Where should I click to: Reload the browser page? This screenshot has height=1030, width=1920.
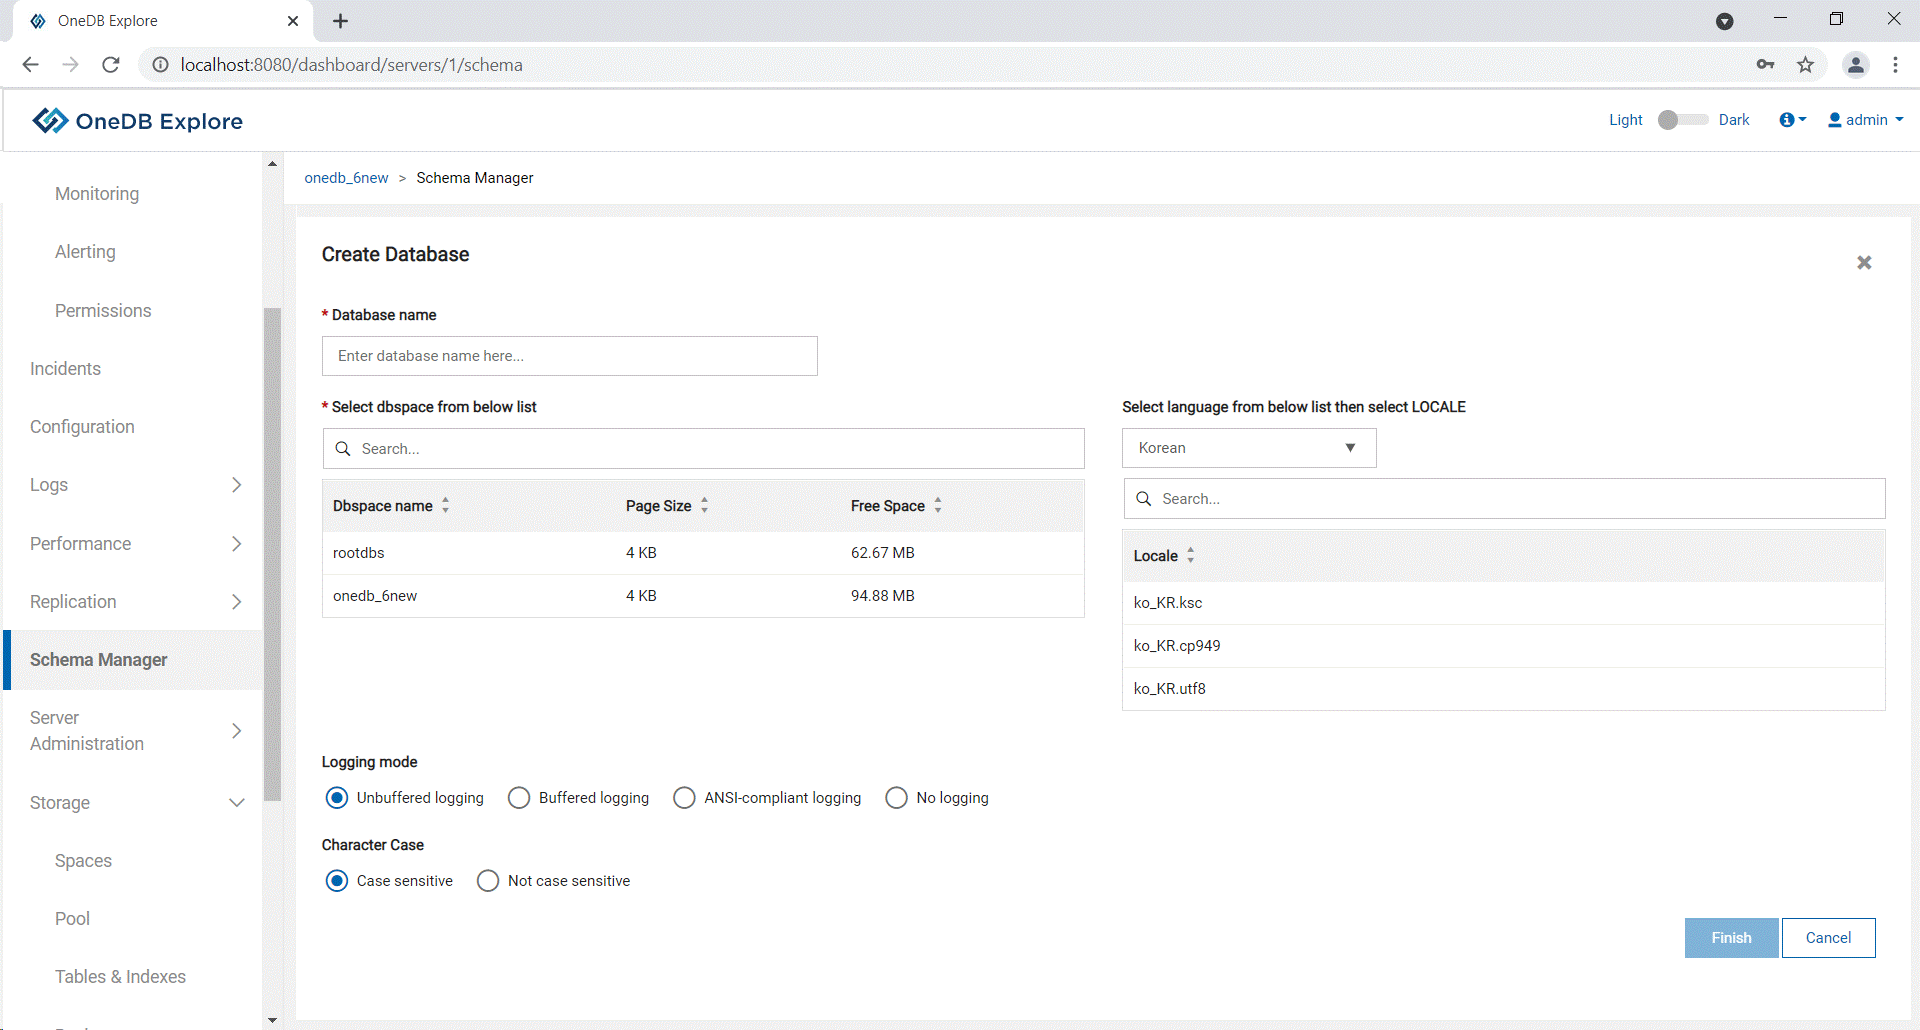(x=111, y=65)
